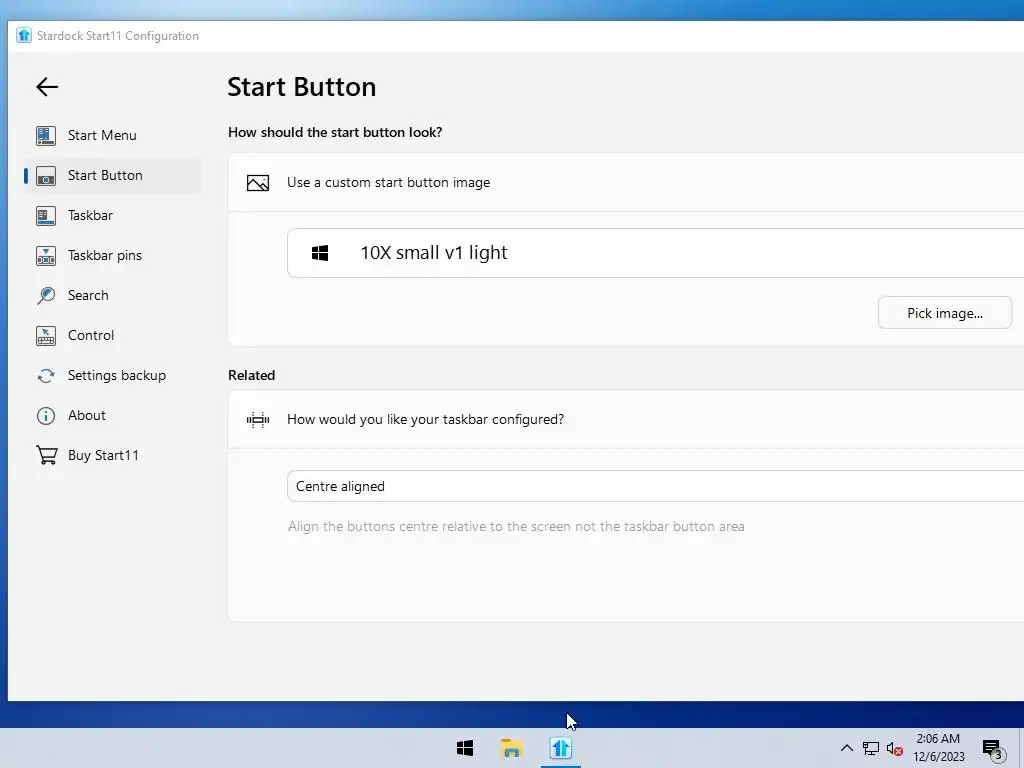The image size is (1024, 768).
Task: Click the taskbar alignment icon
Action: coord(258,419)
